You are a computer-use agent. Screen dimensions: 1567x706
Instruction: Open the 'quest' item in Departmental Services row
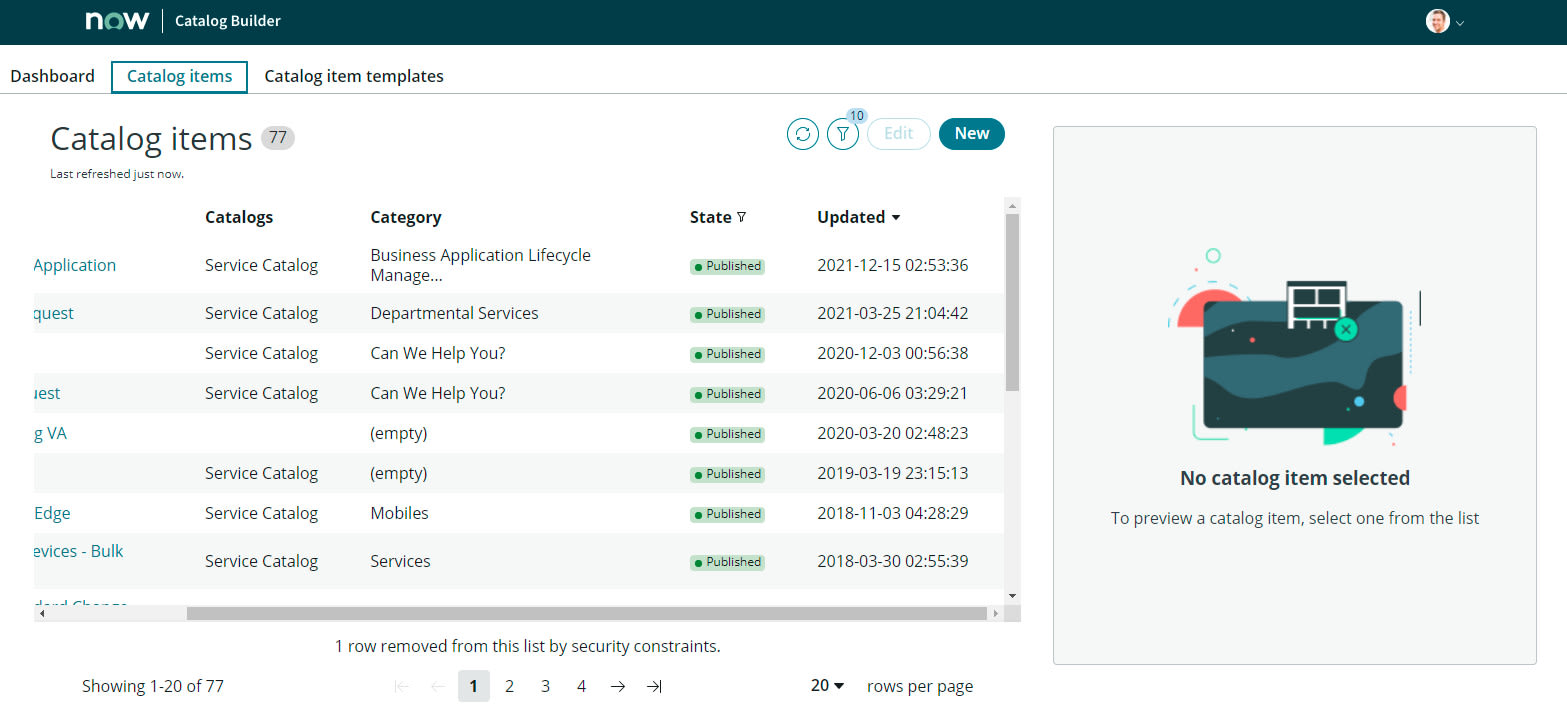54,313
